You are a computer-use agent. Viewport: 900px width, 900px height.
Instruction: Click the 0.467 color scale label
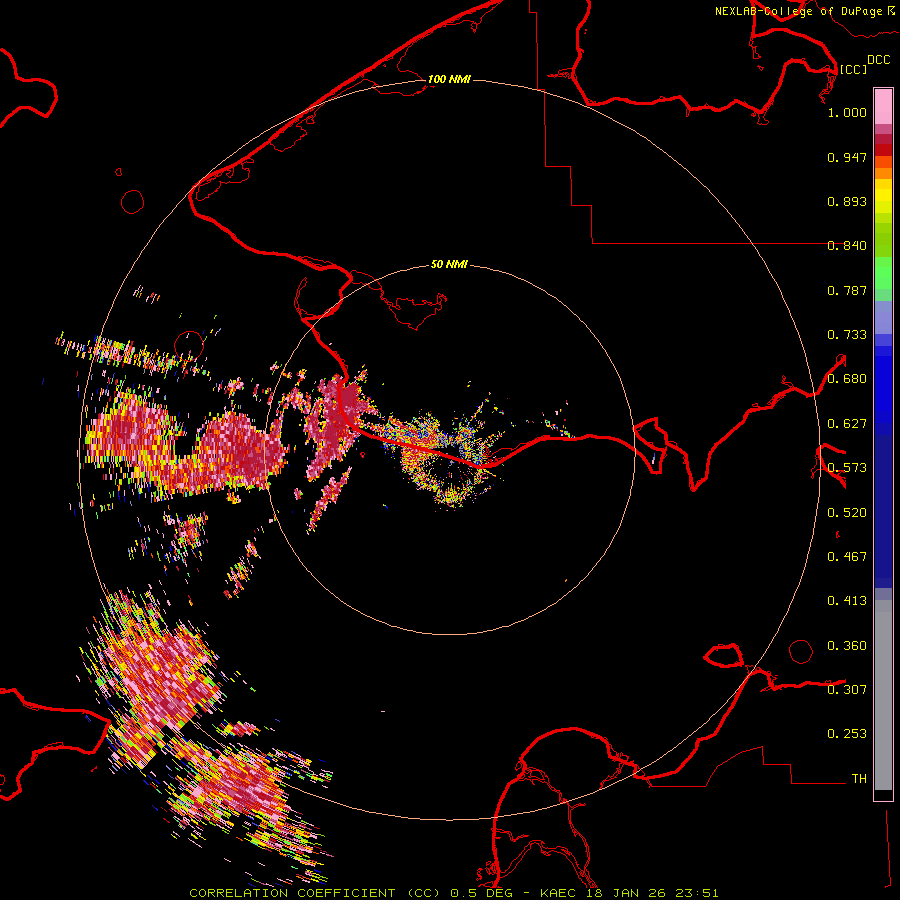(x=847, y=557)
